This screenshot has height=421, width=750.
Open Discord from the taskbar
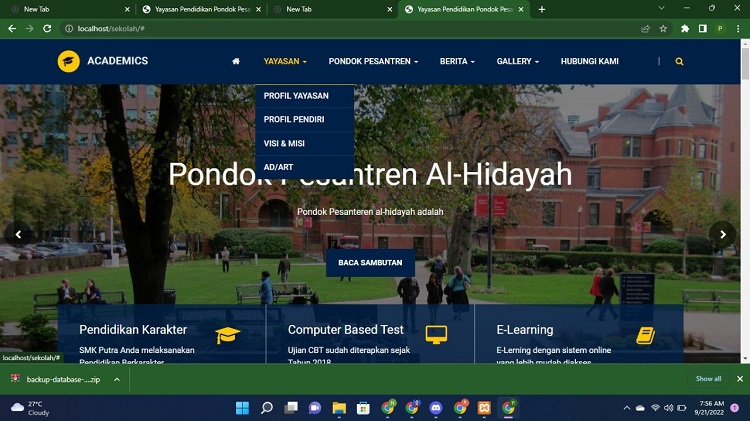436,408
